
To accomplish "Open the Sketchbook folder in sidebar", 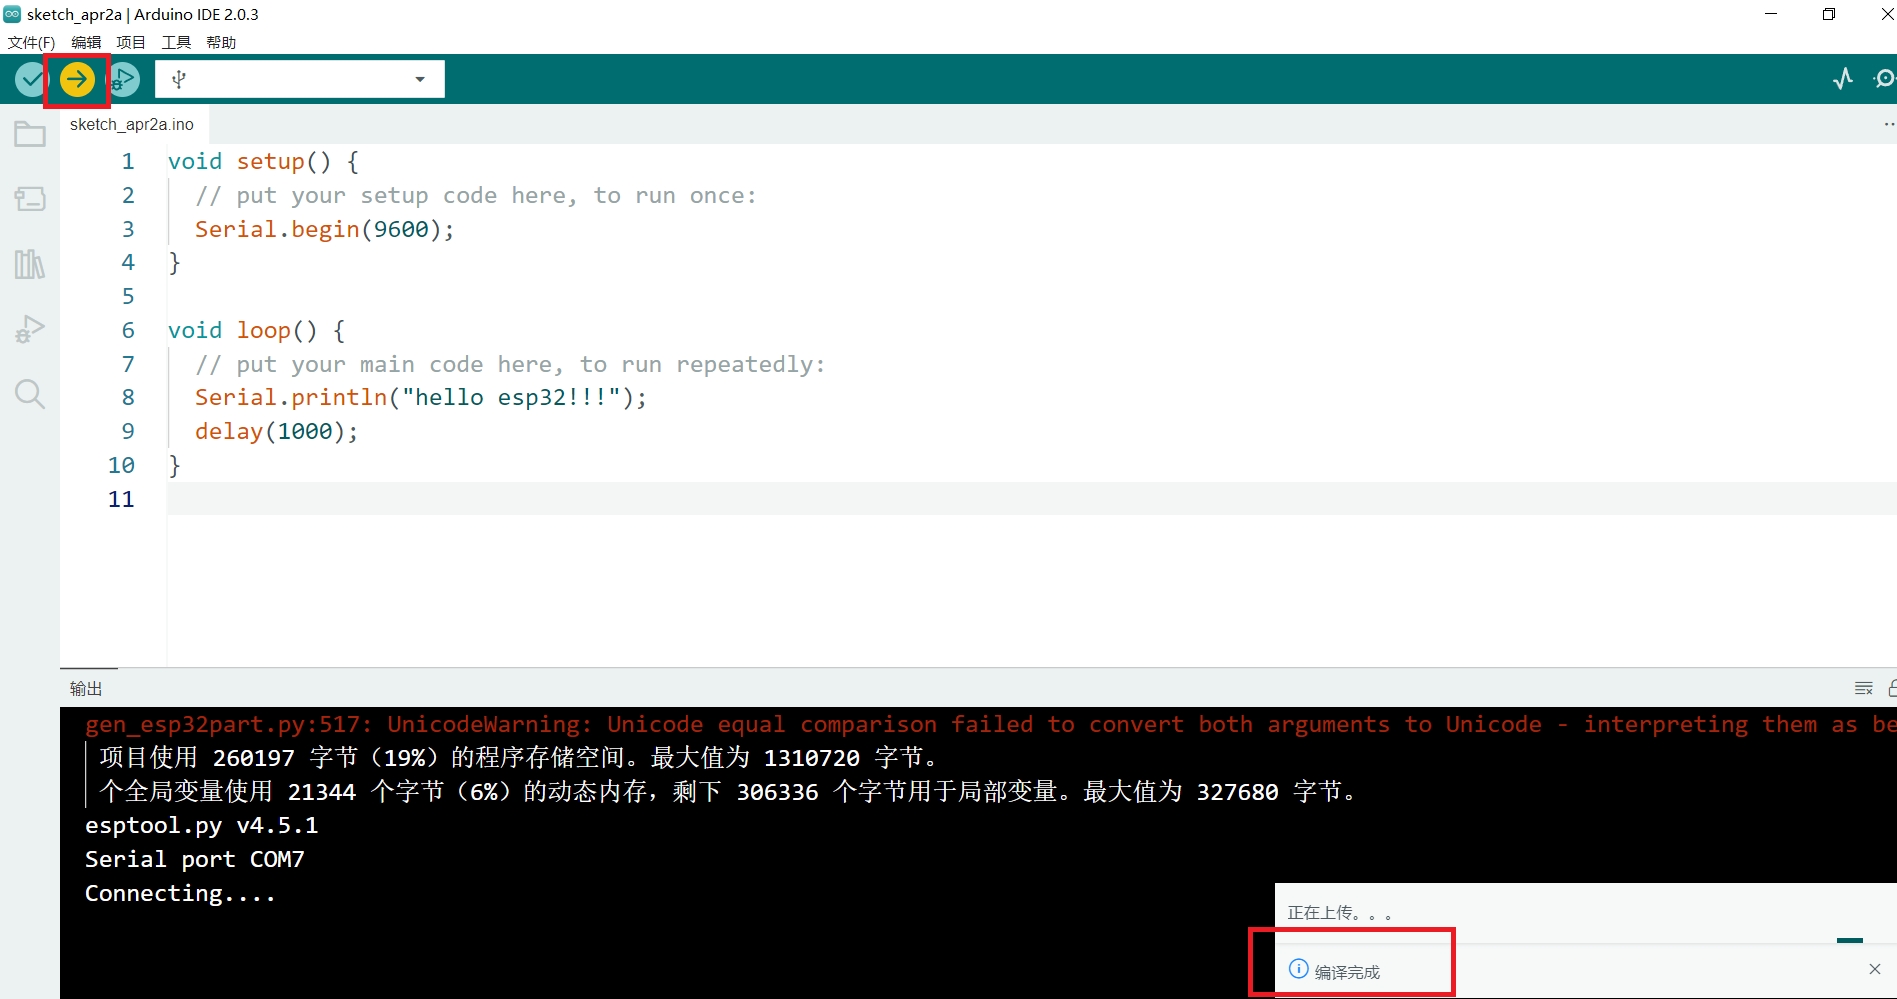I will [x=30, y=134].
